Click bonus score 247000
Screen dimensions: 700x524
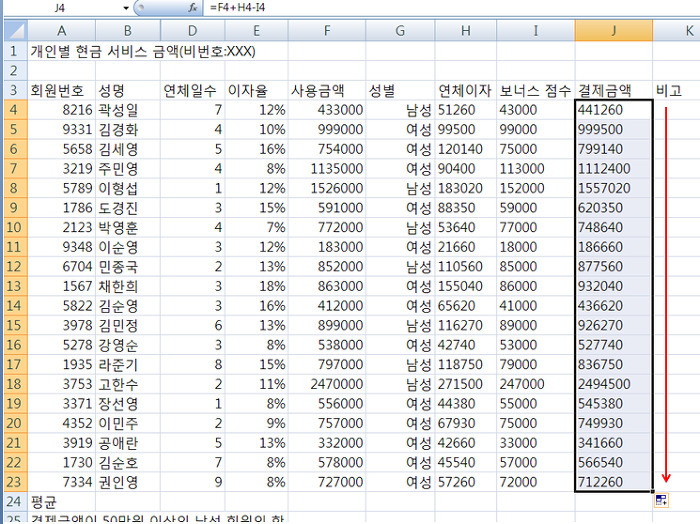(536, 384)
